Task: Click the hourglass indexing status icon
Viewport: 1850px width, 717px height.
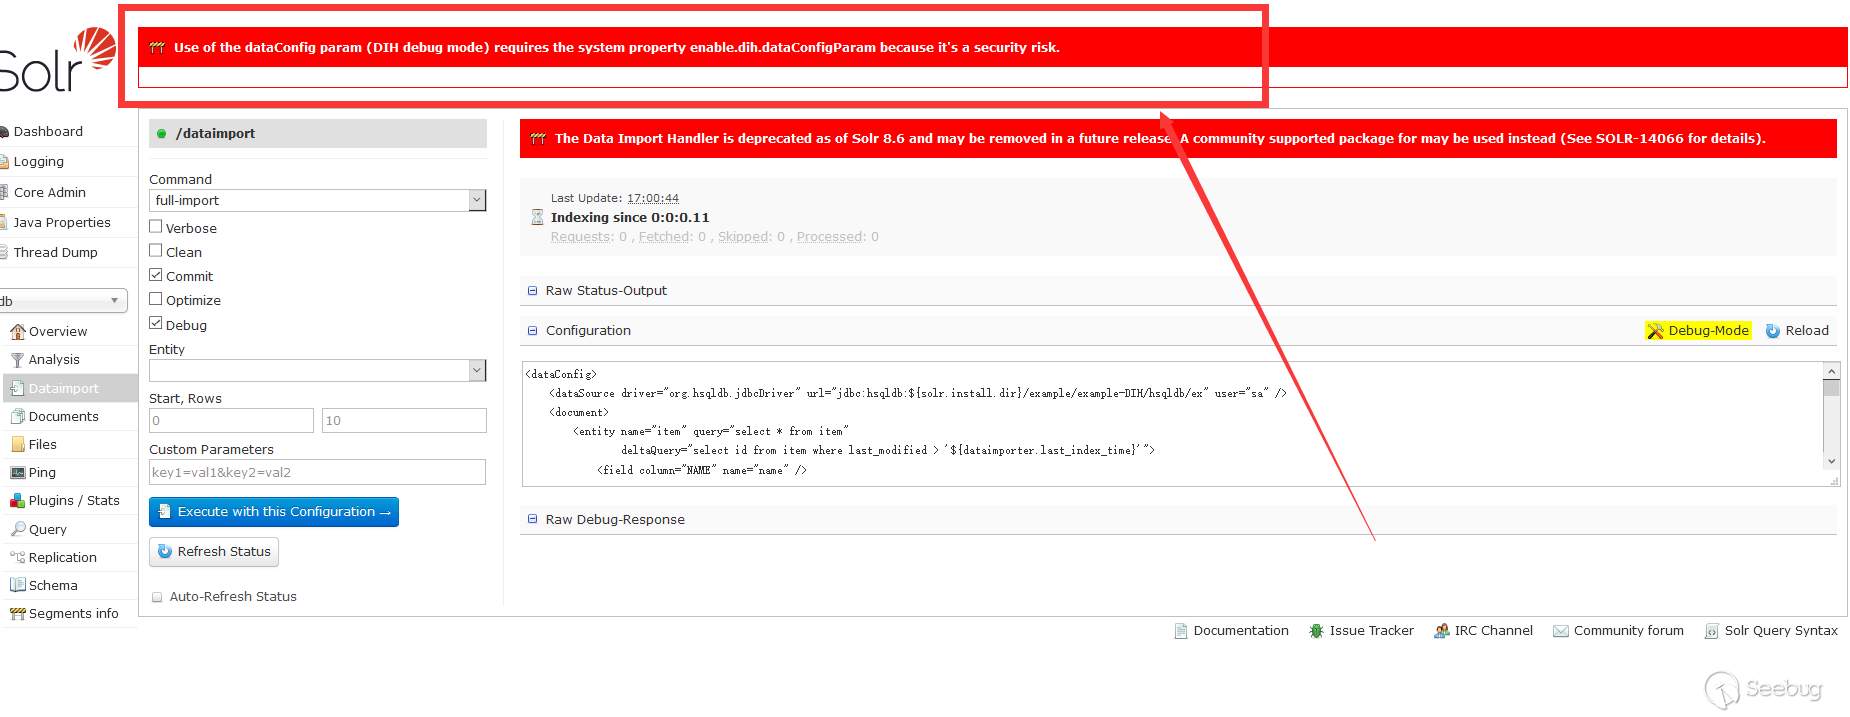Action: 537,217
